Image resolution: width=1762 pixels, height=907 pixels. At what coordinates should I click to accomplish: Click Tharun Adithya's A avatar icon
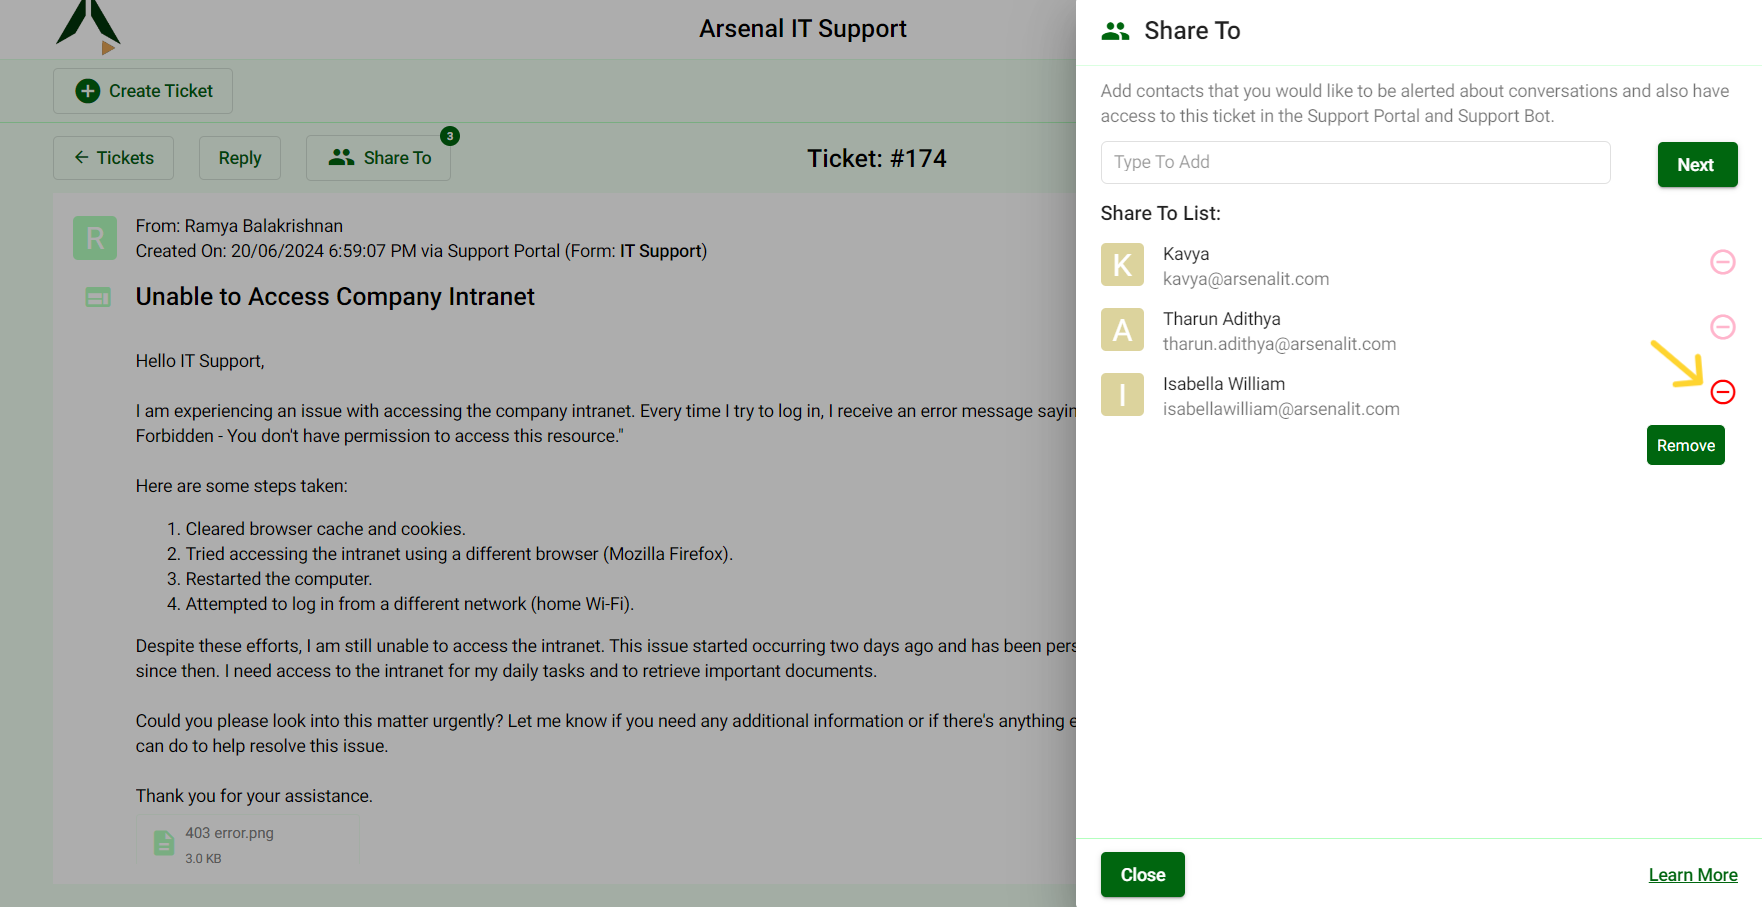coord(1122,330)
